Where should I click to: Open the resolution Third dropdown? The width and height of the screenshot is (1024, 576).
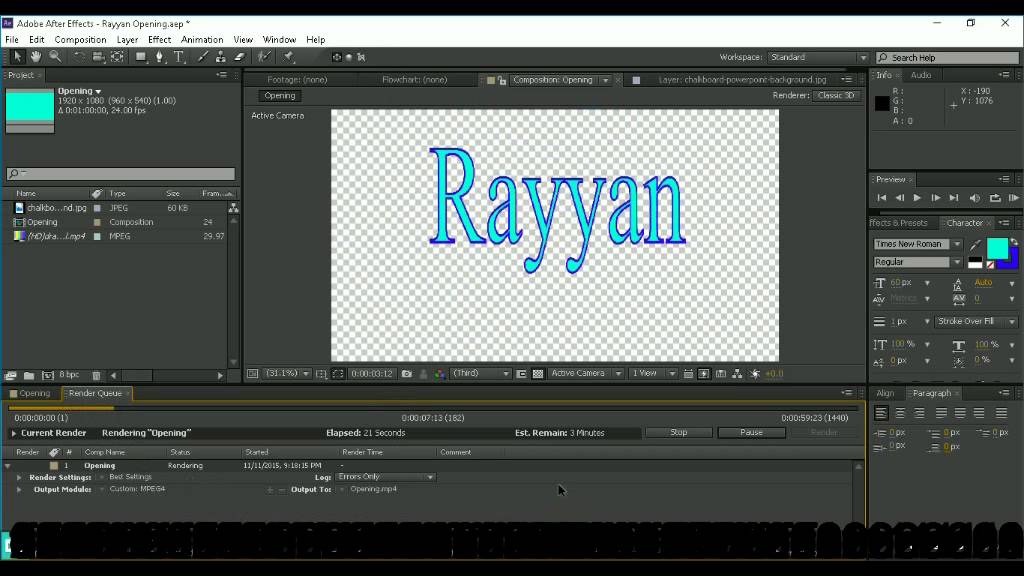tap(481, 374)
